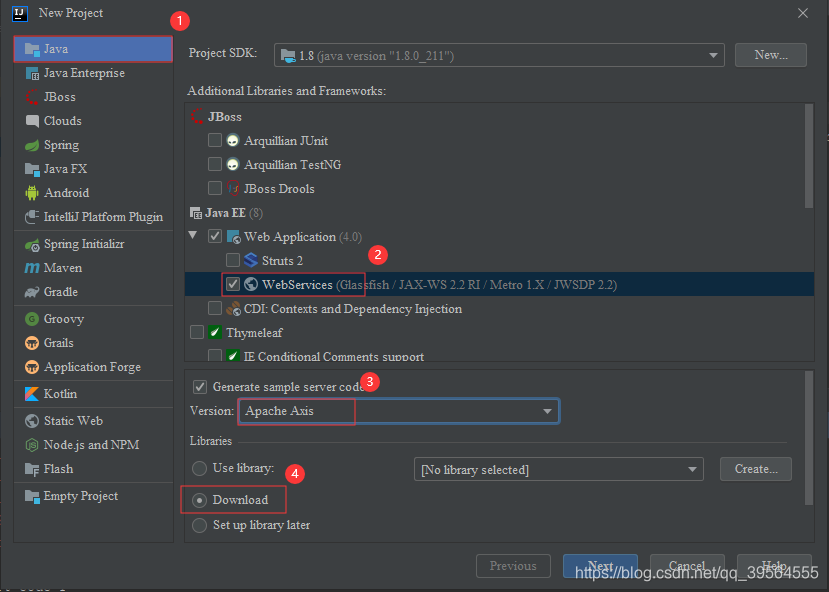
Task: Click the Flash folder icon
Action: click(32, 469)
